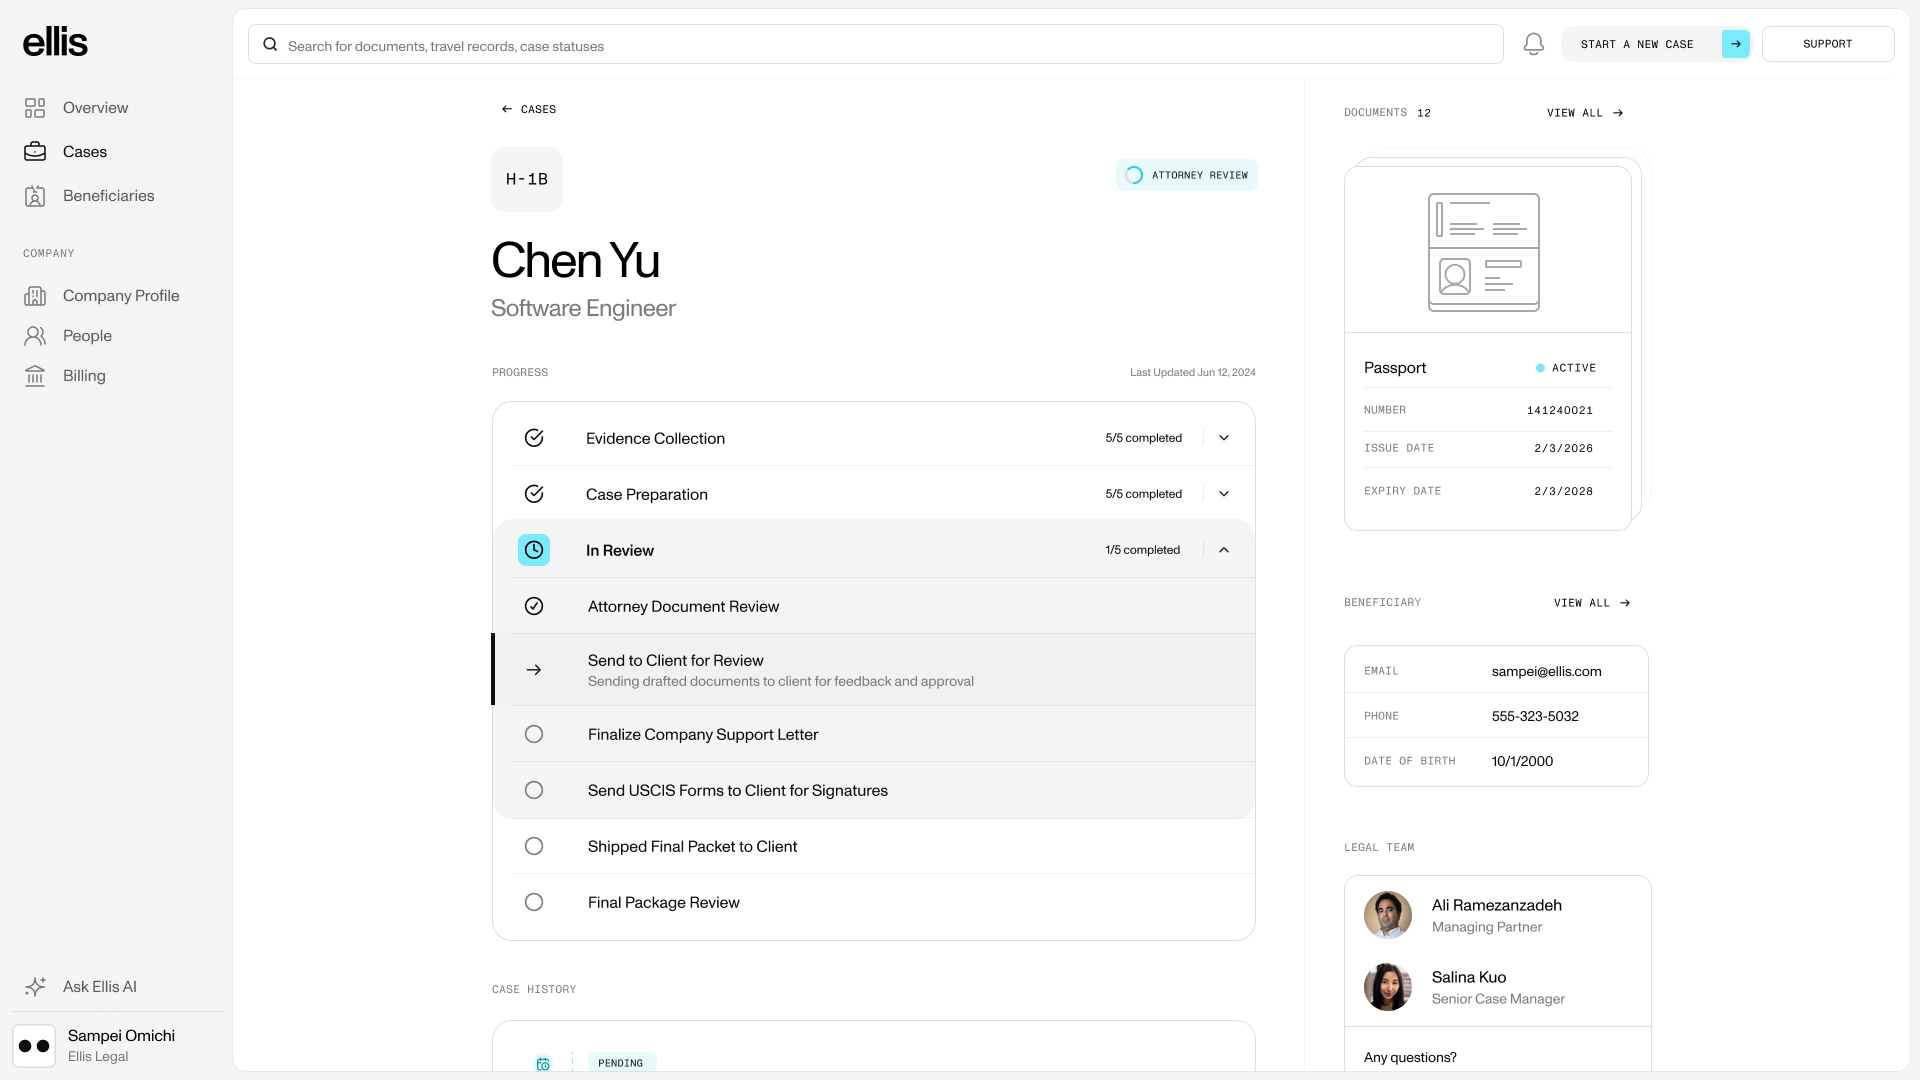1920x1080 pixels.
Task: Click the passport document illustration
Action: (x=1483, y=252)
